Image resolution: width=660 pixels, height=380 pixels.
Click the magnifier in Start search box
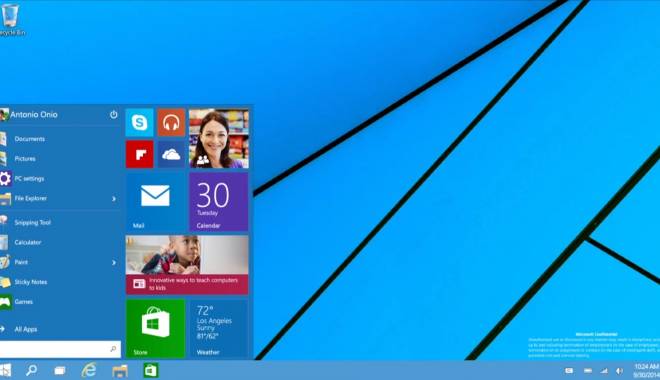point(113,349)
